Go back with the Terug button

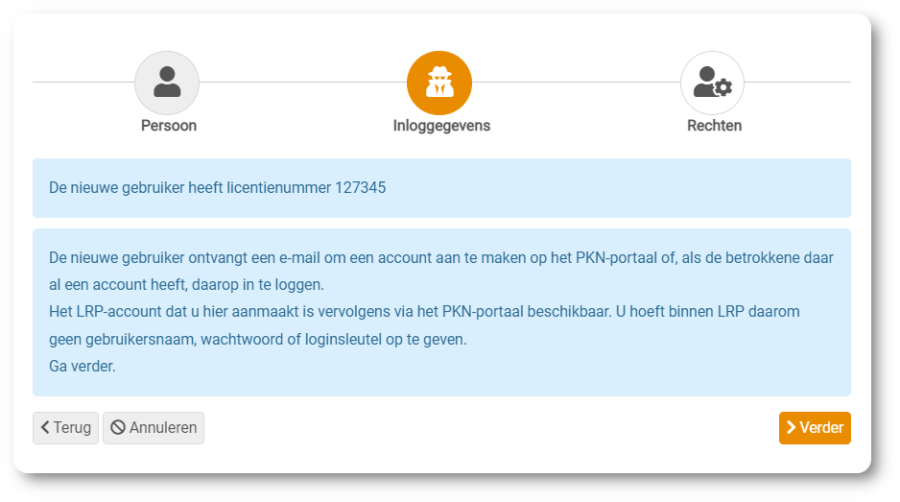(x=65, y=428)
